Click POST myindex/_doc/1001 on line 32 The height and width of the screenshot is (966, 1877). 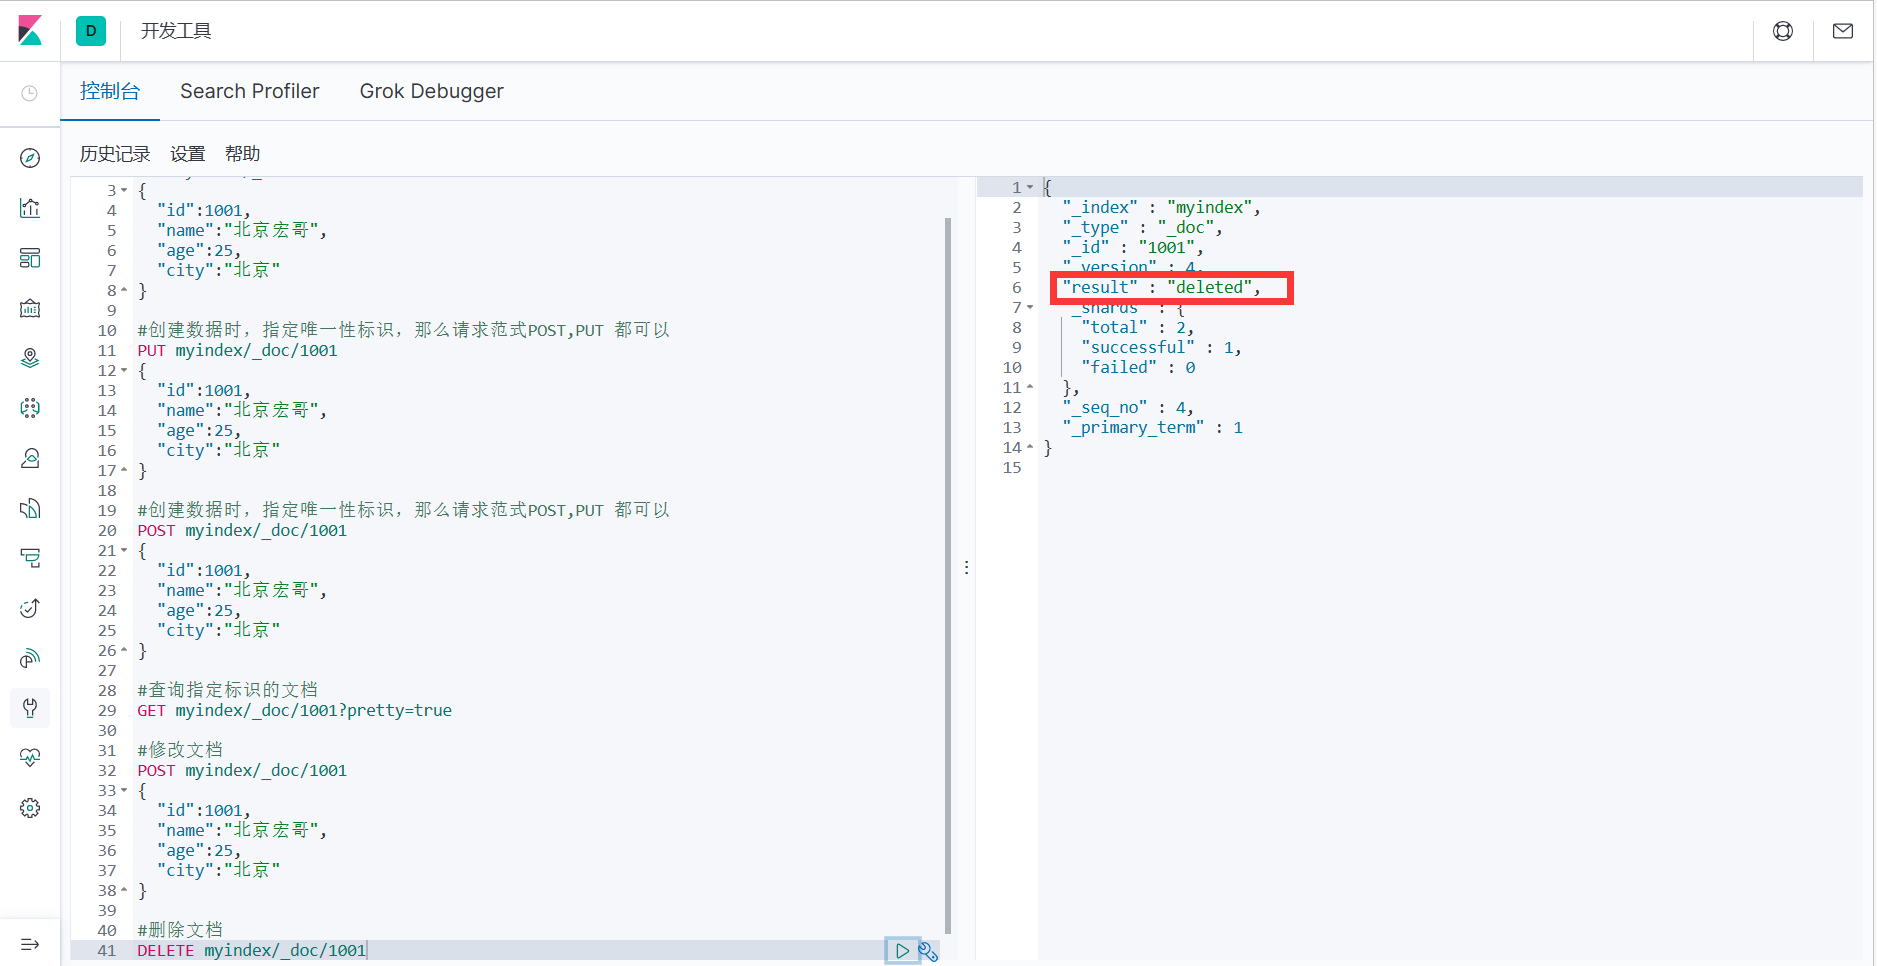pos(242,770)
